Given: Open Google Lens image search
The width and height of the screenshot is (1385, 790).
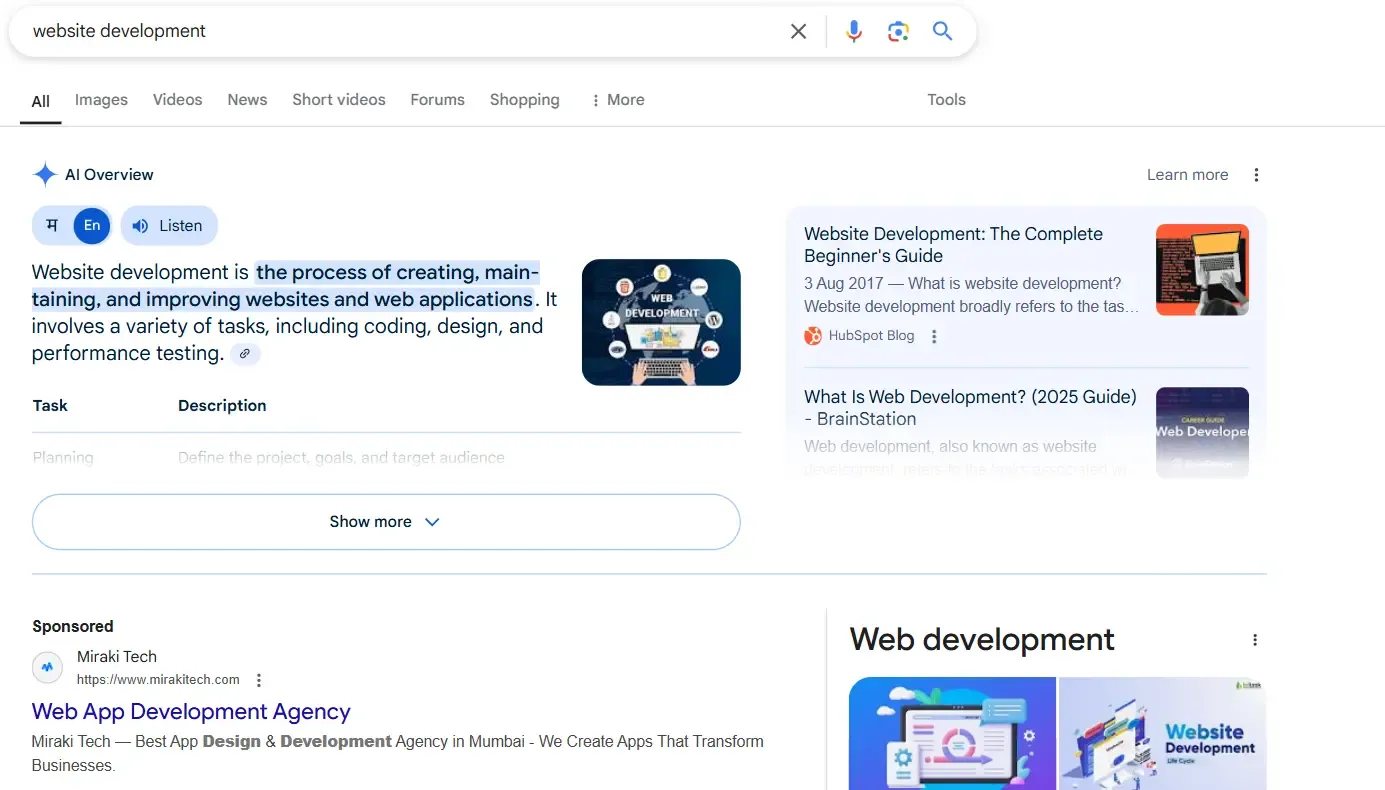Looking at the screenshot, I should pyautogui.click(x=898, y=31).
